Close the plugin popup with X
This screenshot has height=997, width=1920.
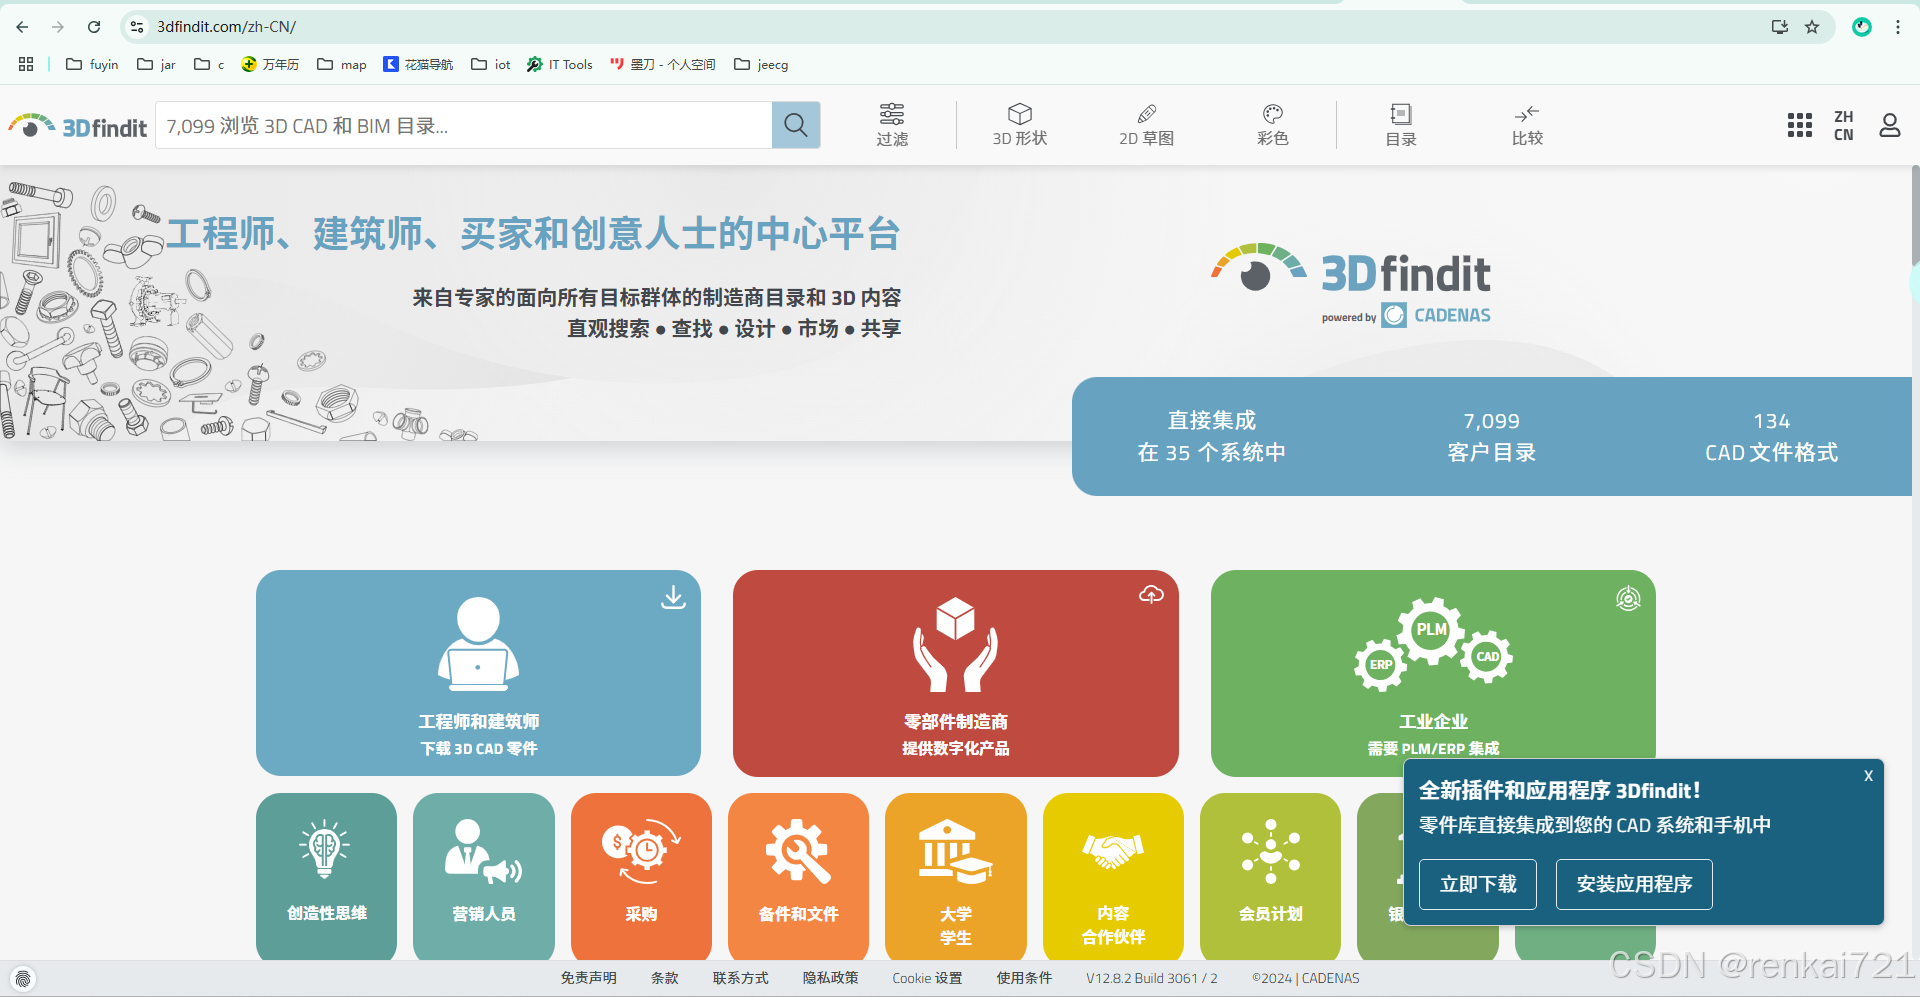(1868, 776)
